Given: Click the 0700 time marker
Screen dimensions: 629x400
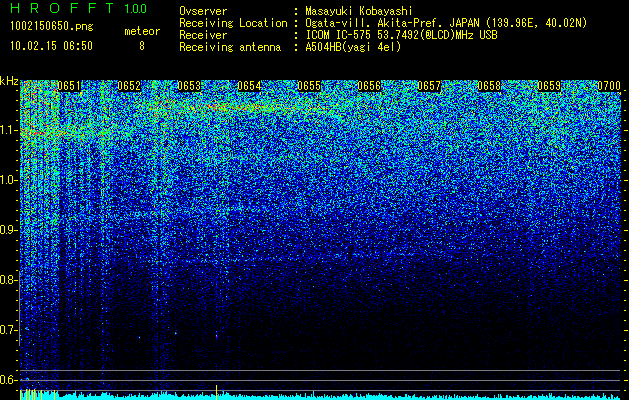Looking at the screenshot, I should coord(609,86).
